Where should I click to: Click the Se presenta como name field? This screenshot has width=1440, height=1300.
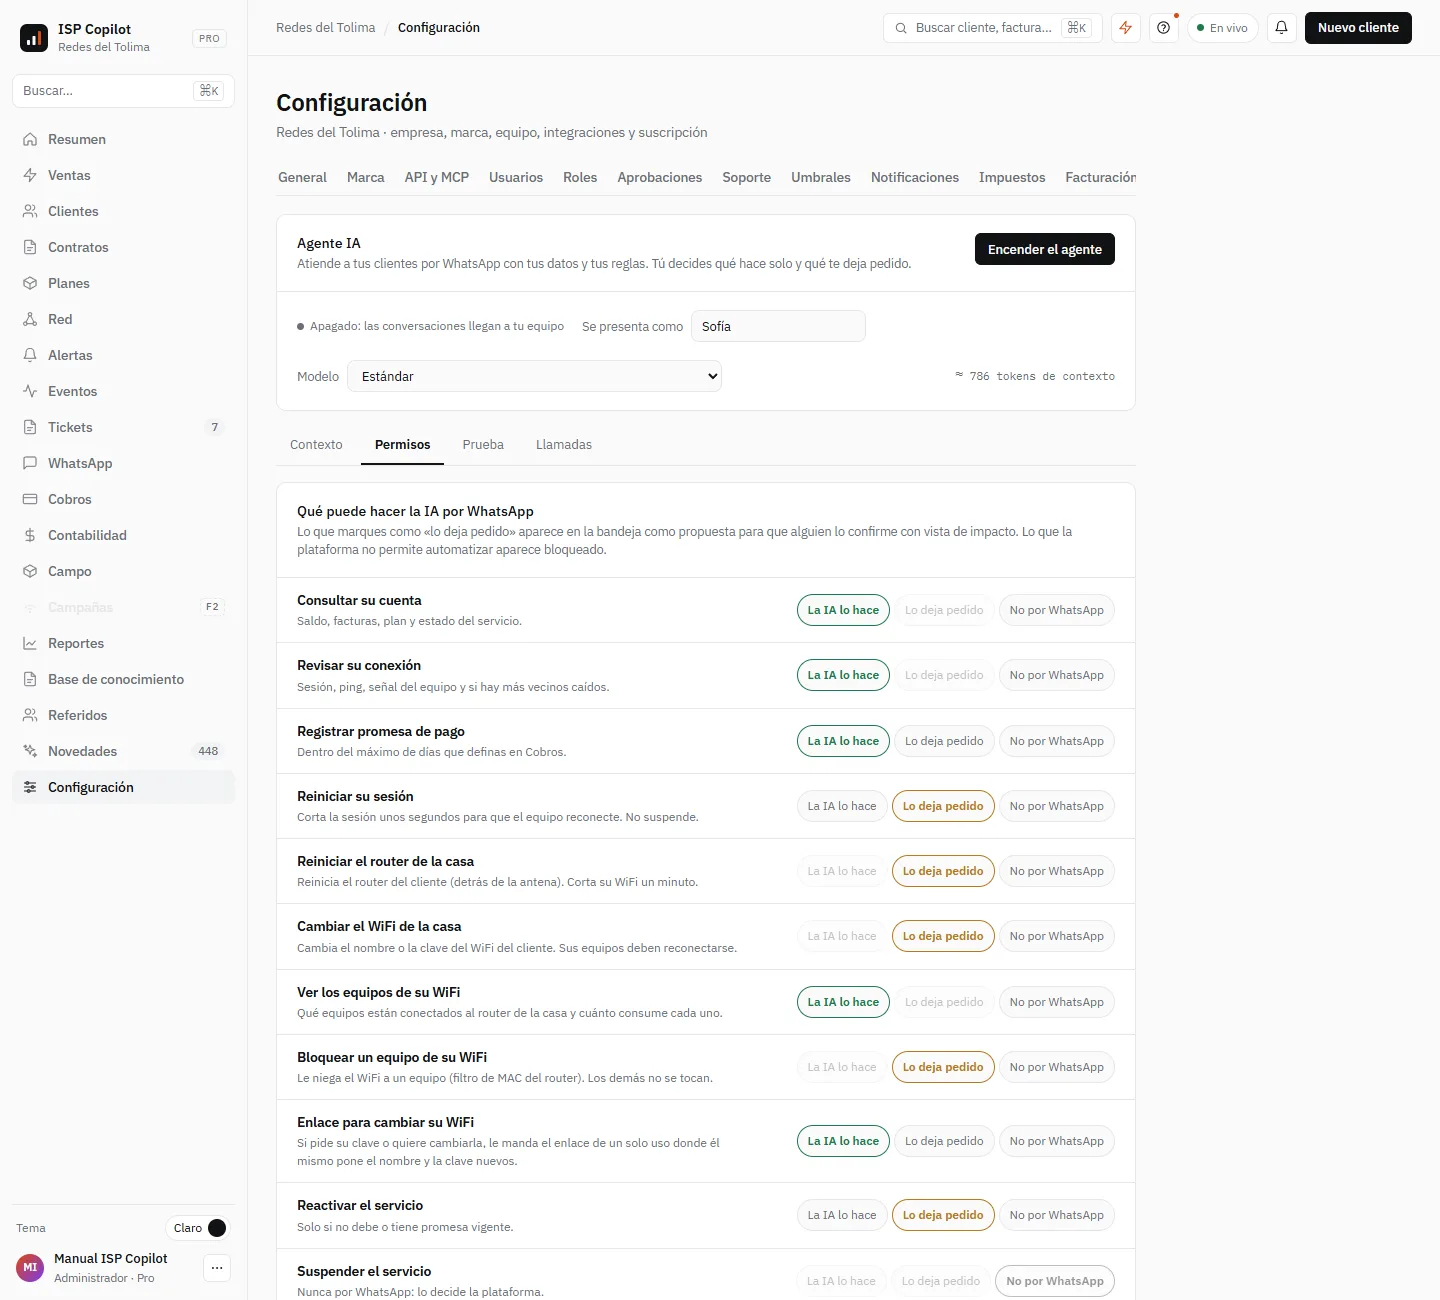click(778, 326)
